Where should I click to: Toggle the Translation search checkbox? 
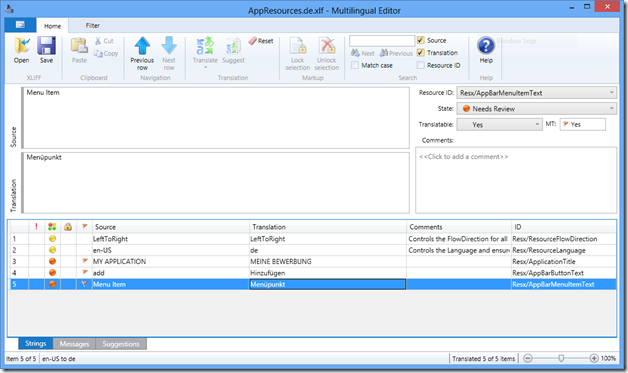pyautogui.click(x=421, y=52)
